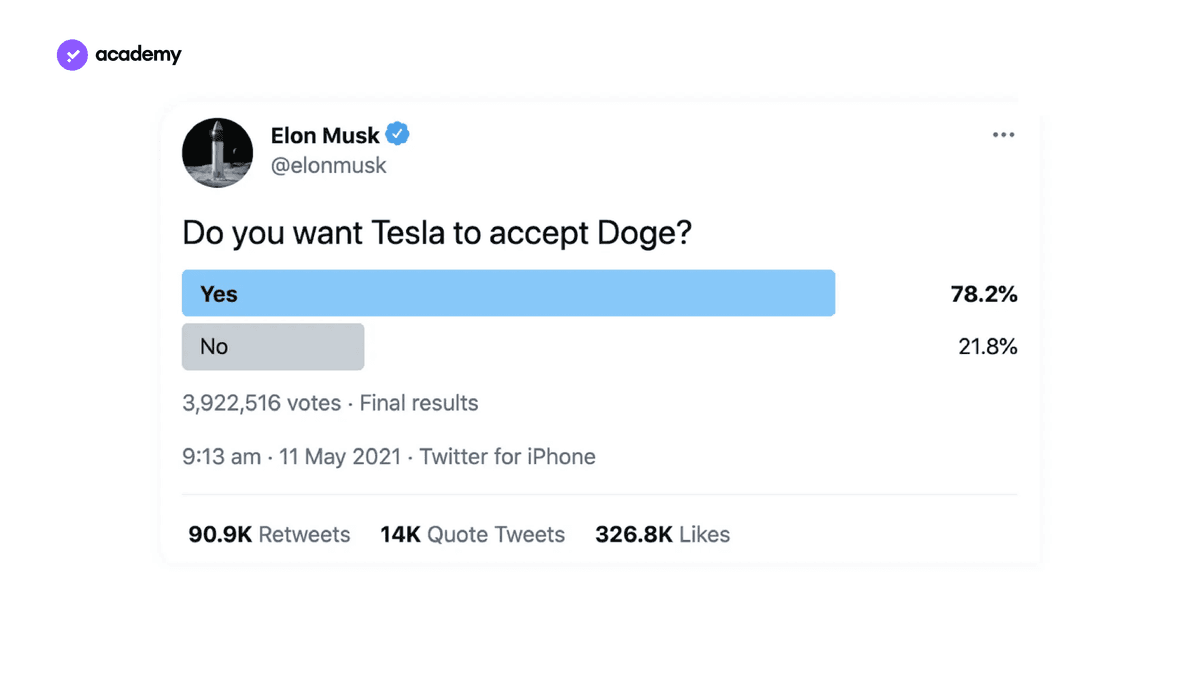Open the Twitter for iPhone source link
Viewport: 1200px width, 675px height.
(x=507, y=457)
